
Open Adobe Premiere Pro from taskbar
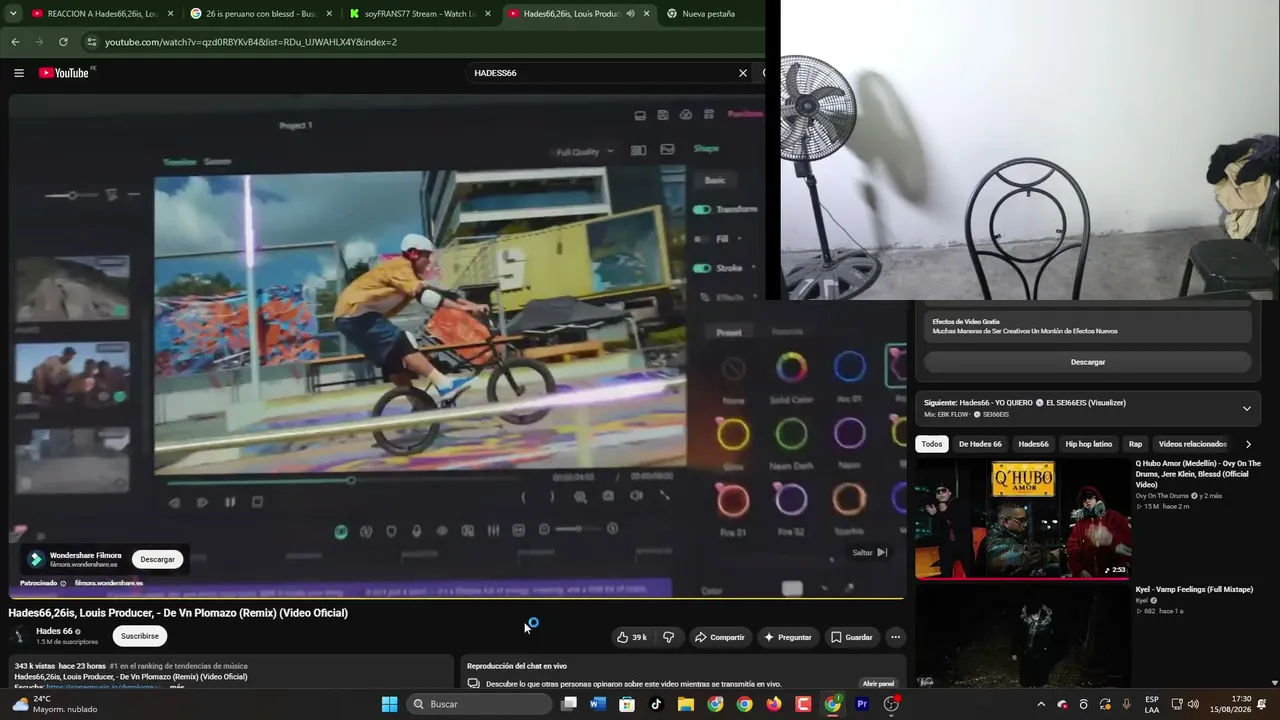(x=861, y=704)
